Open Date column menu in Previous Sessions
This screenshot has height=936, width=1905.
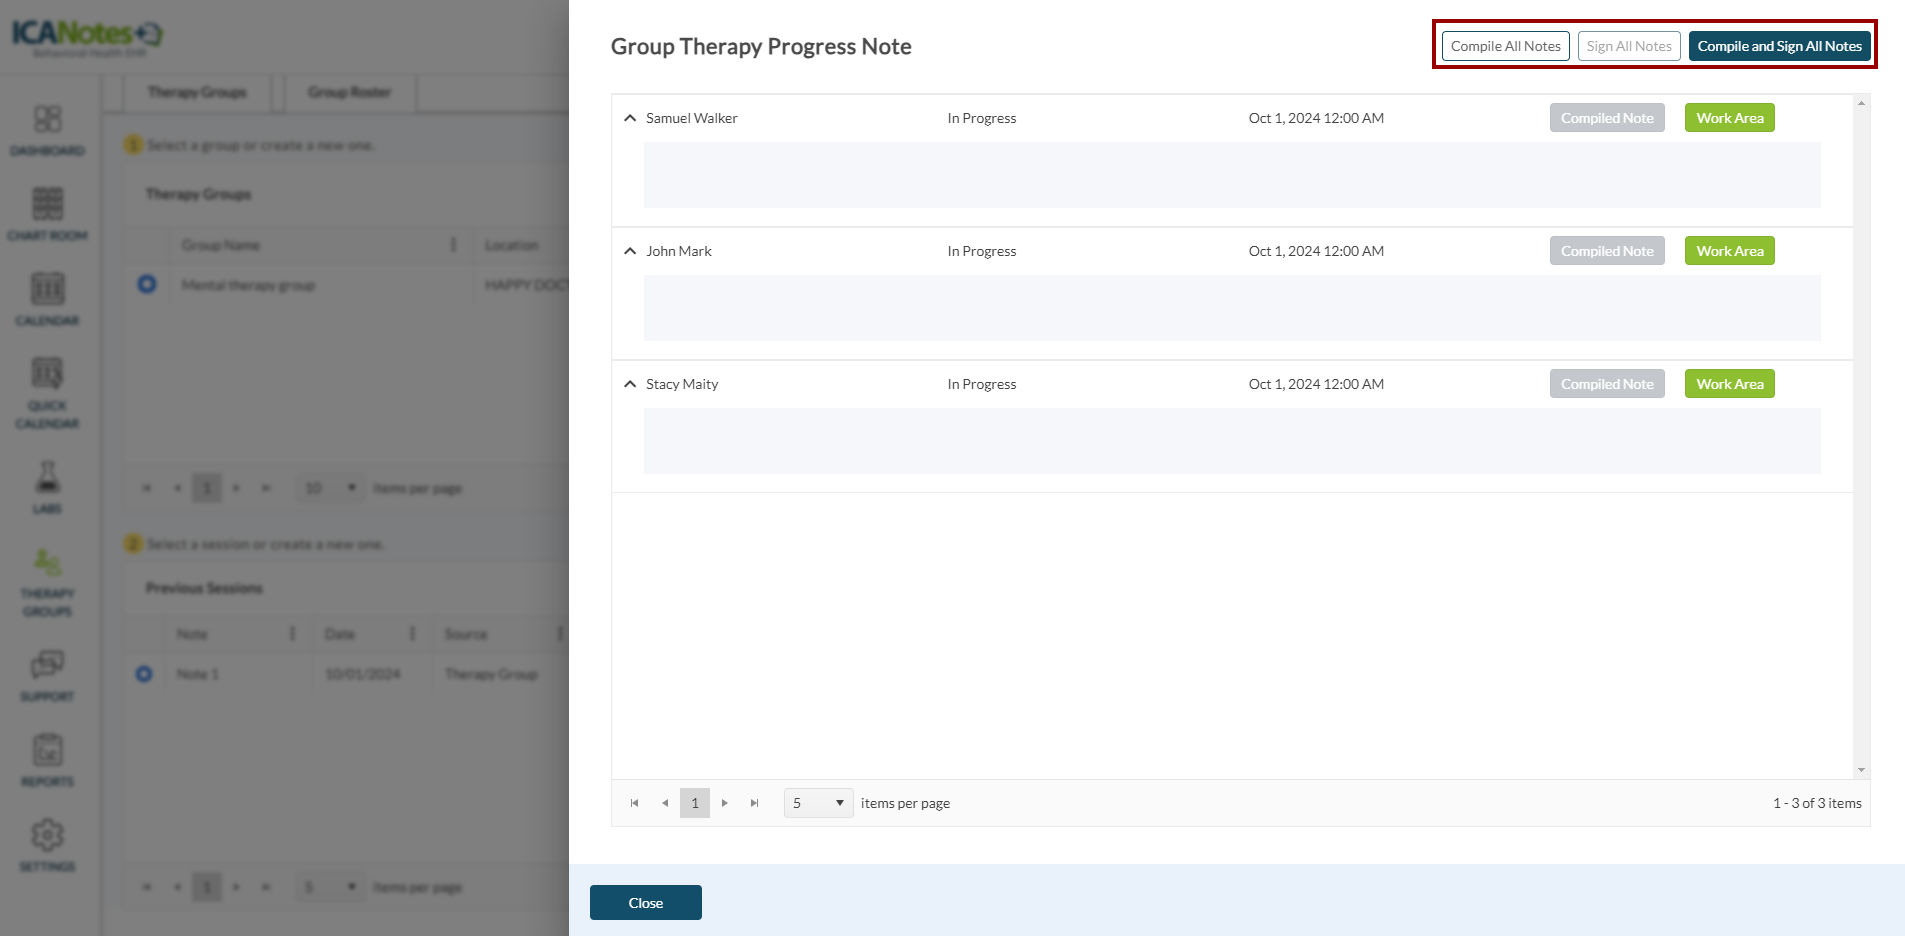click(412, 634)
